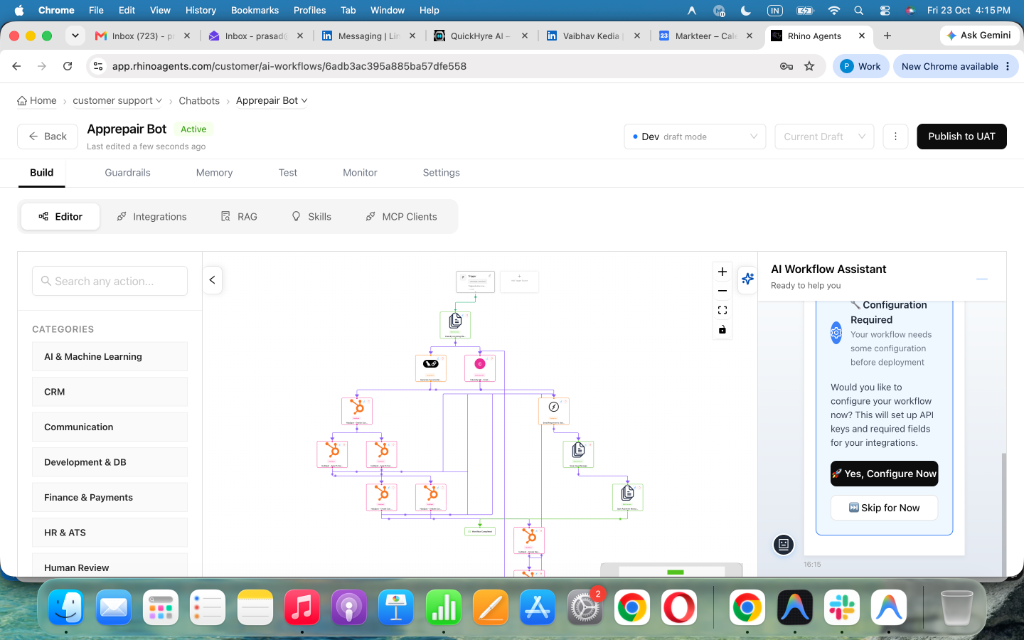
Task: Click the Ask Gemini button
Action: point(978,35)
